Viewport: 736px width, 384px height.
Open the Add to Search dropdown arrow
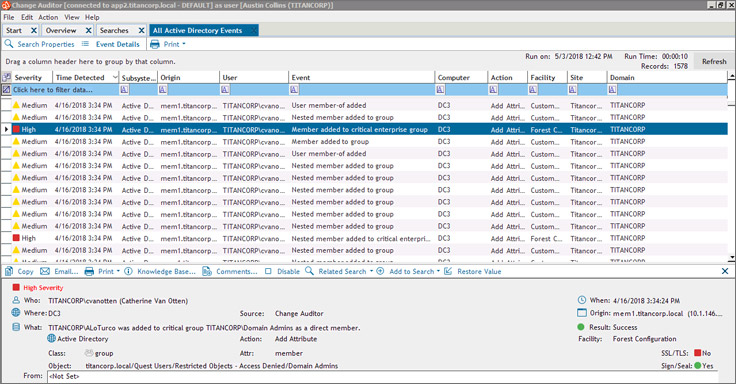point(438,271)
